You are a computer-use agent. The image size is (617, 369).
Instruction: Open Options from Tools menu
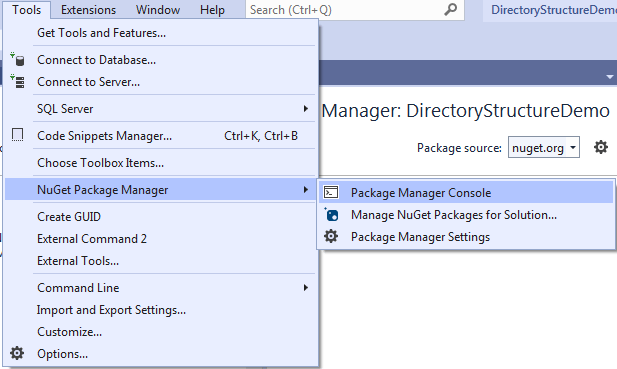(161, 354)
